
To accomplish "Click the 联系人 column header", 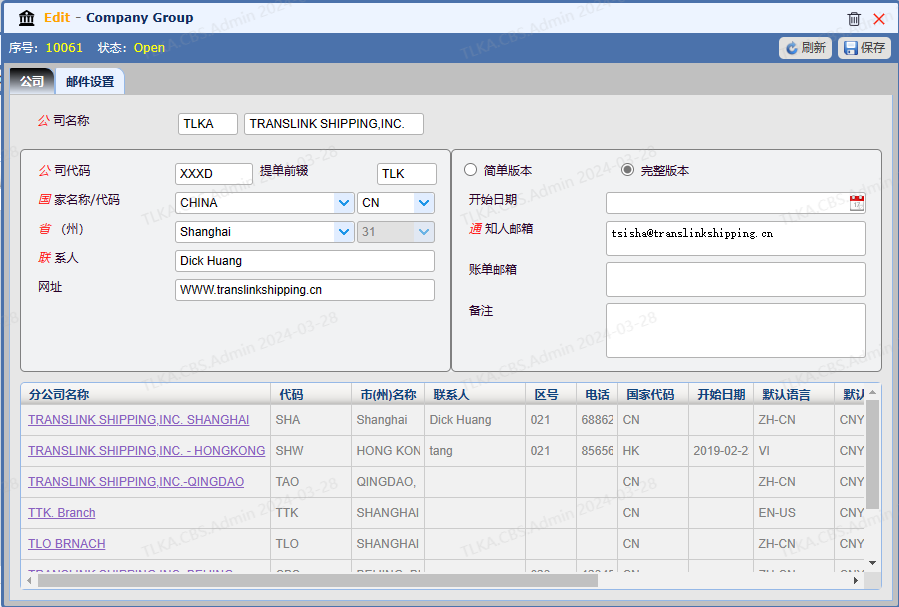I will click(x=475, y=394).
